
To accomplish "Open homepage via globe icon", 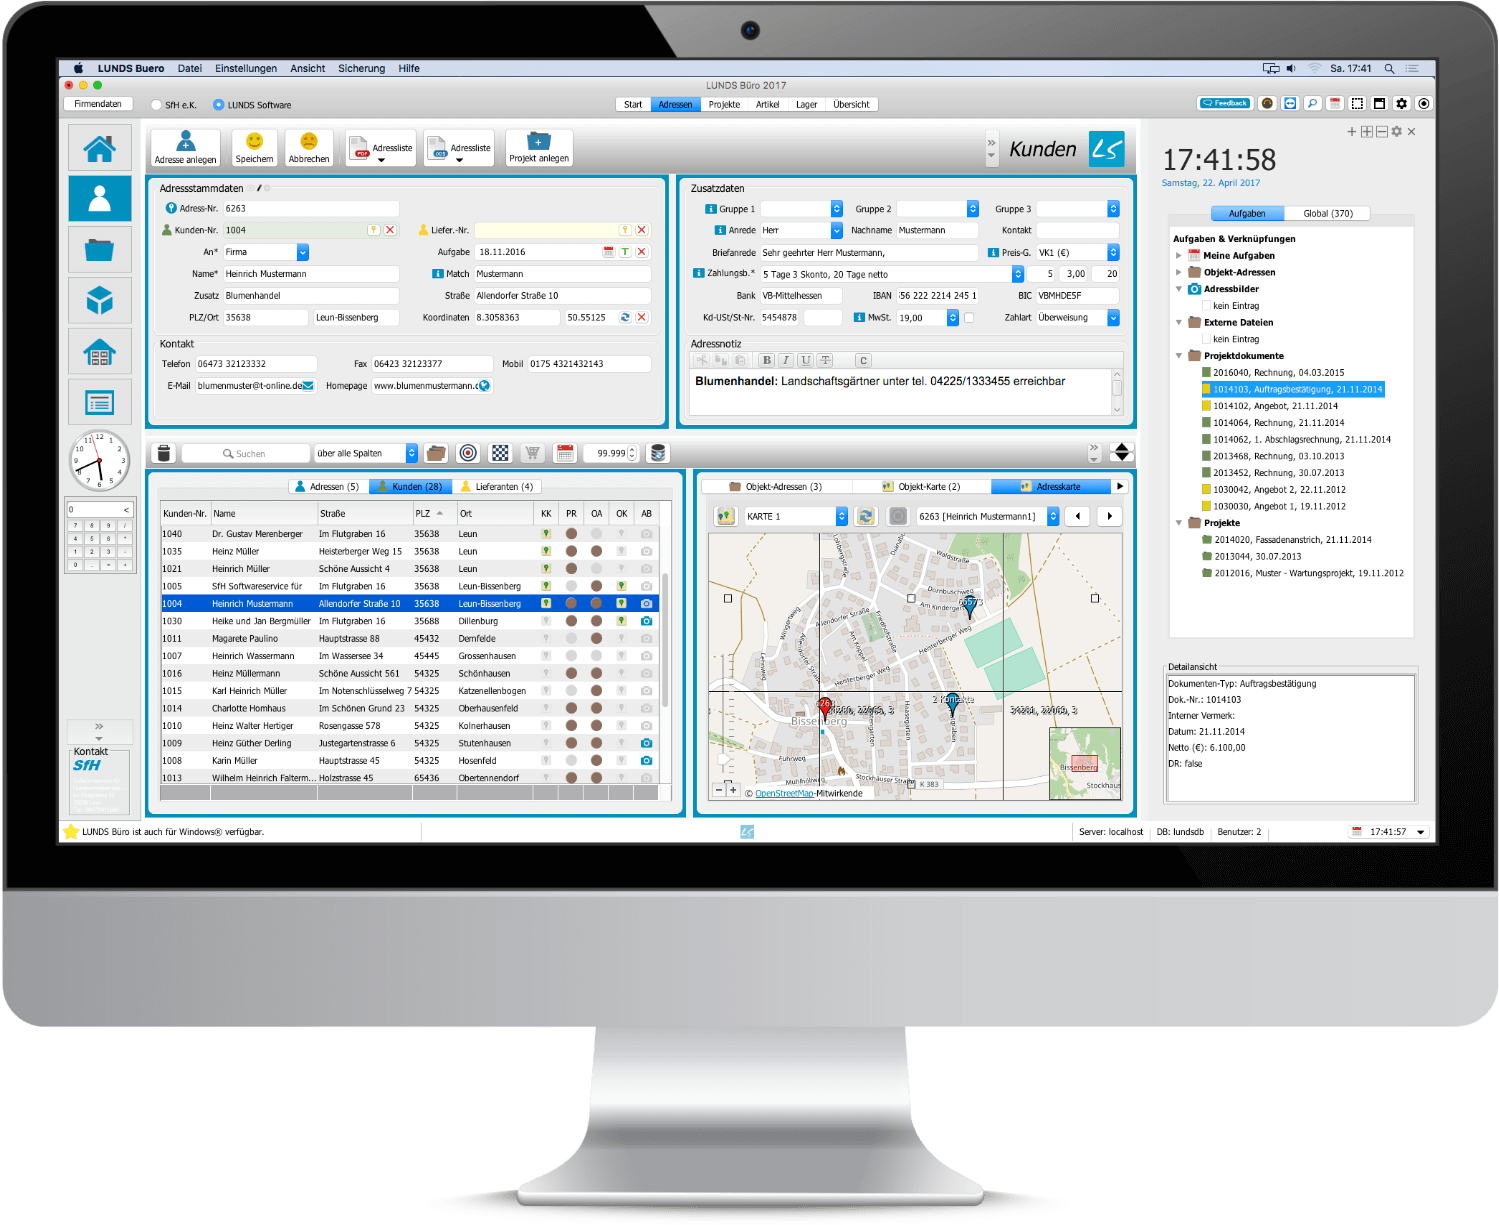I will [x=484, y=386].
